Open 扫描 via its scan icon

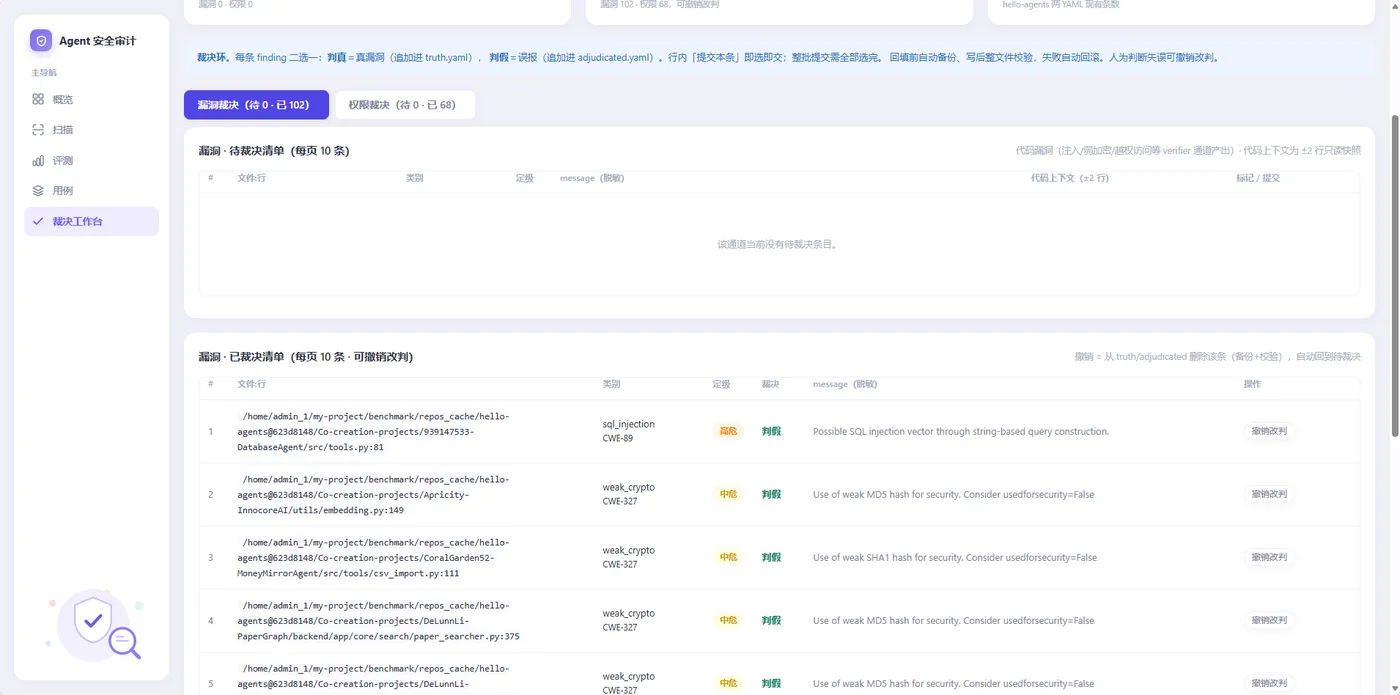(38, 130)
